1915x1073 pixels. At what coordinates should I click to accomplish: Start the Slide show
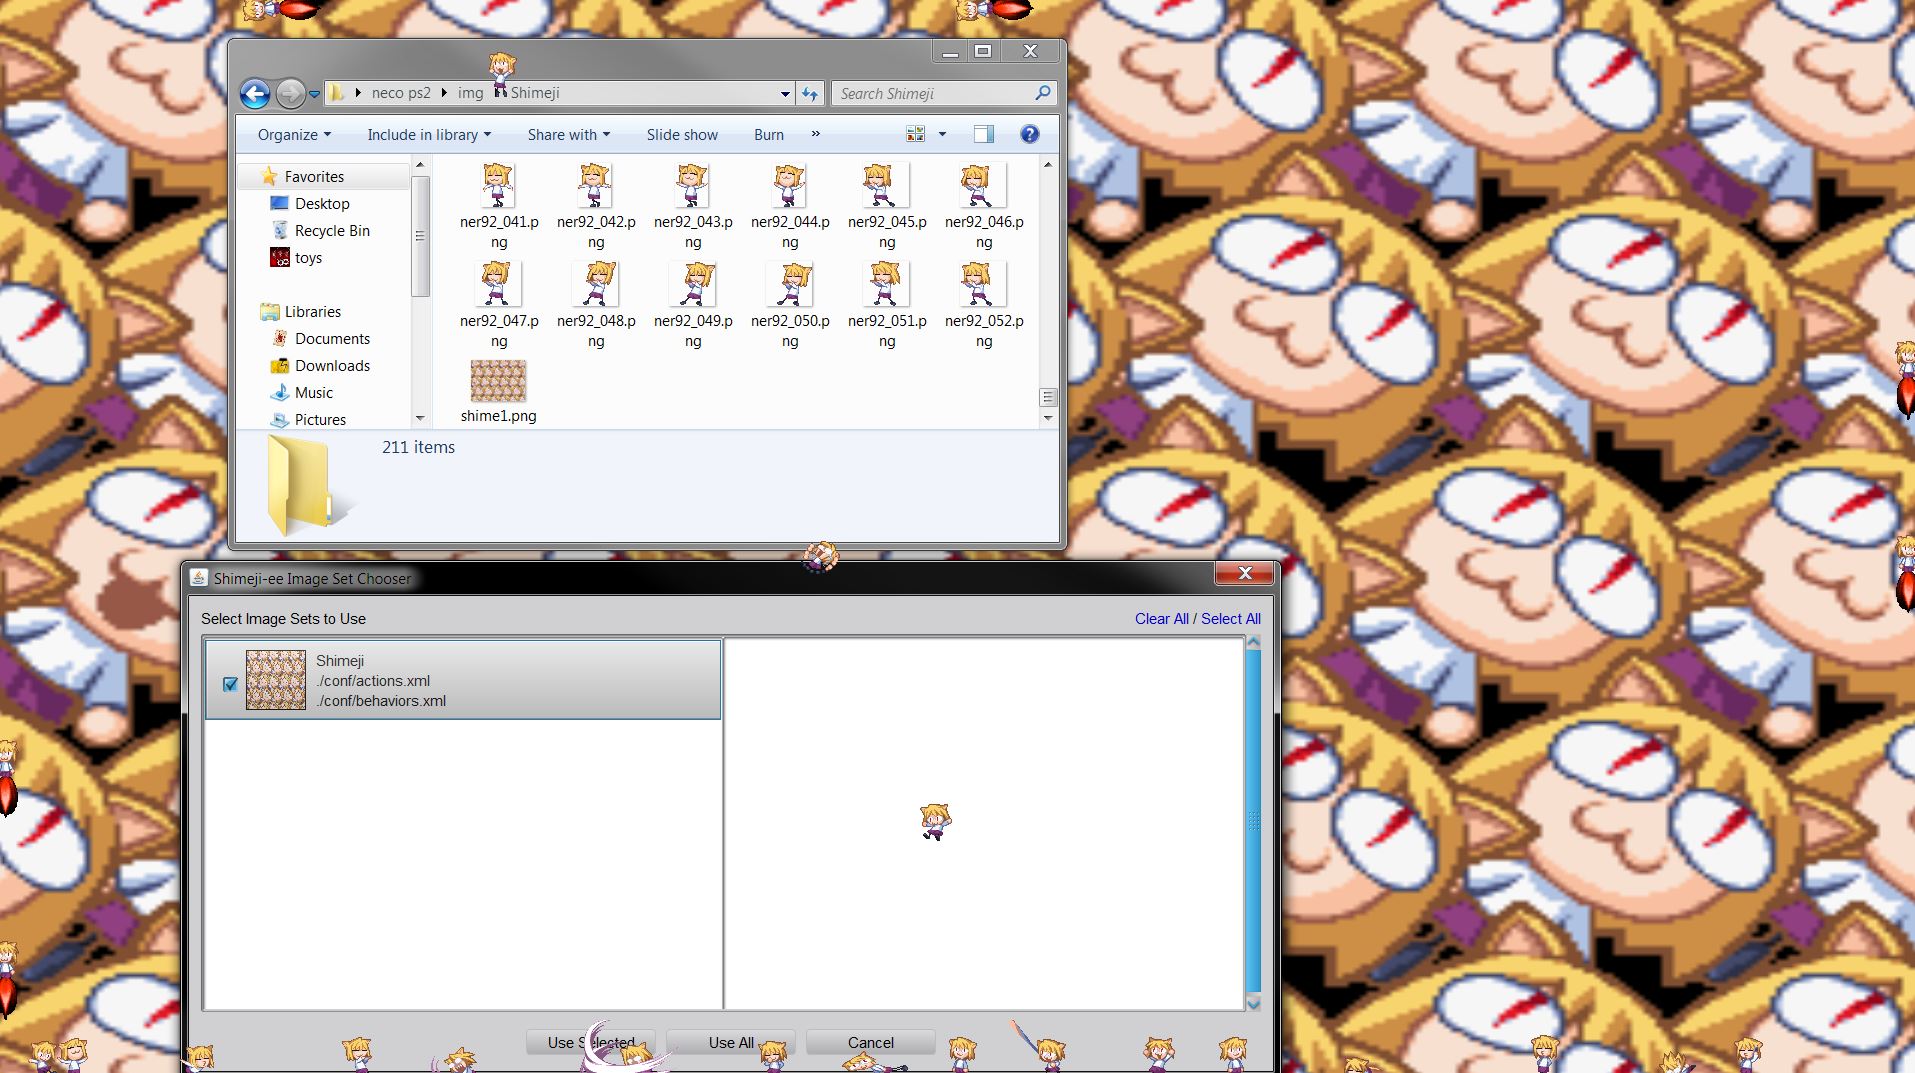pyautogui.click(x=682, y=135)
